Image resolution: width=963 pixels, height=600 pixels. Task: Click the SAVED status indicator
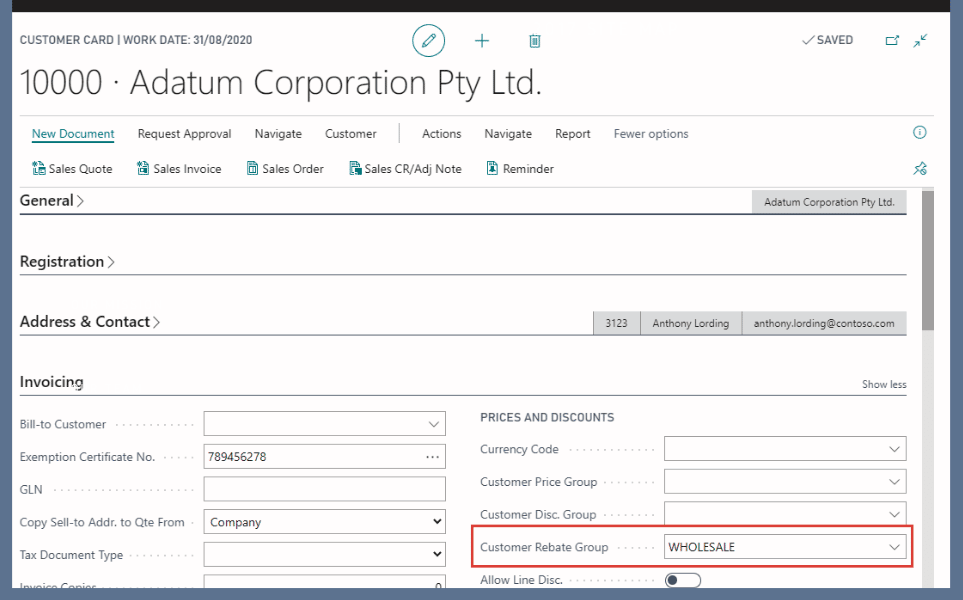click(x=827, y=40)
